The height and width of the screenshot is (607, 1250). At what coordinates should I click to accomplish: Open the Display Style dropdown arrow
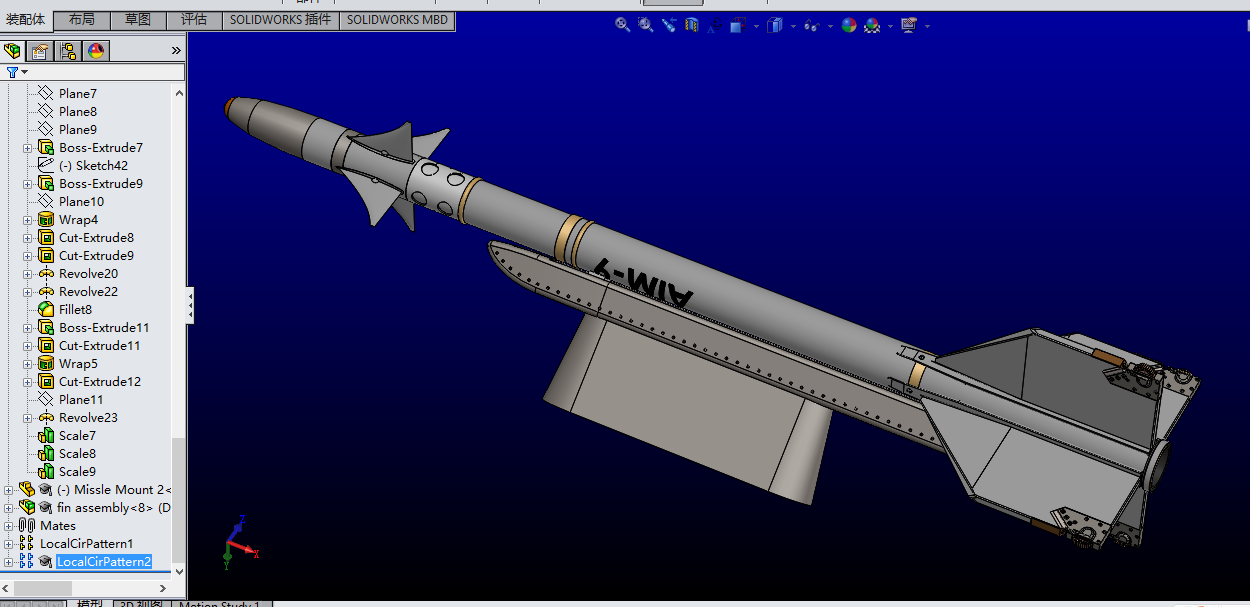pos(792,26)
